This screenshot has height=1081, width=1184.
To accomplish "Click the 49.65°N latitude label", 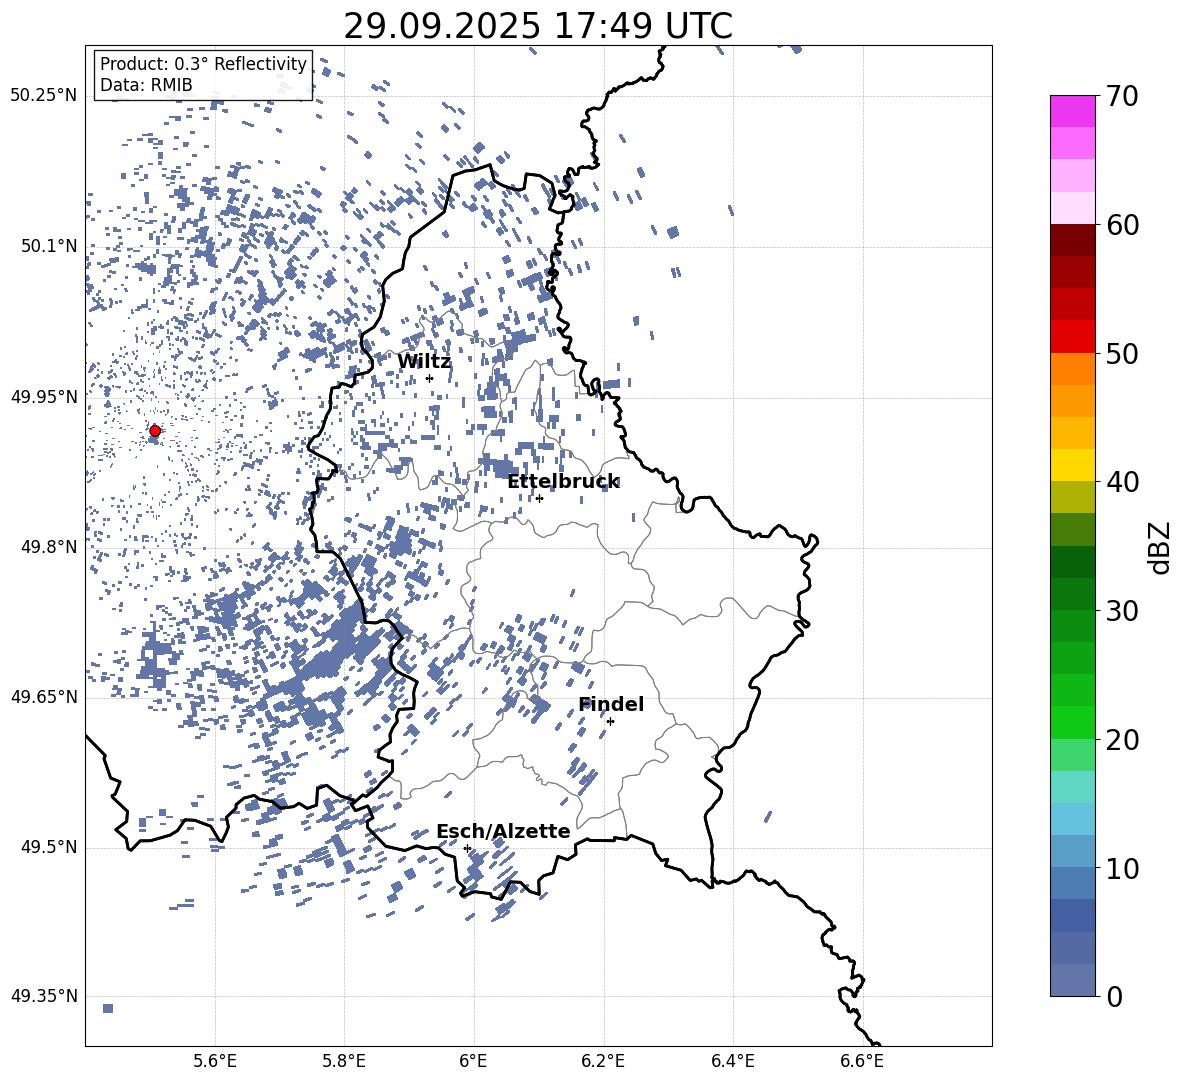I will pos(44,697).
